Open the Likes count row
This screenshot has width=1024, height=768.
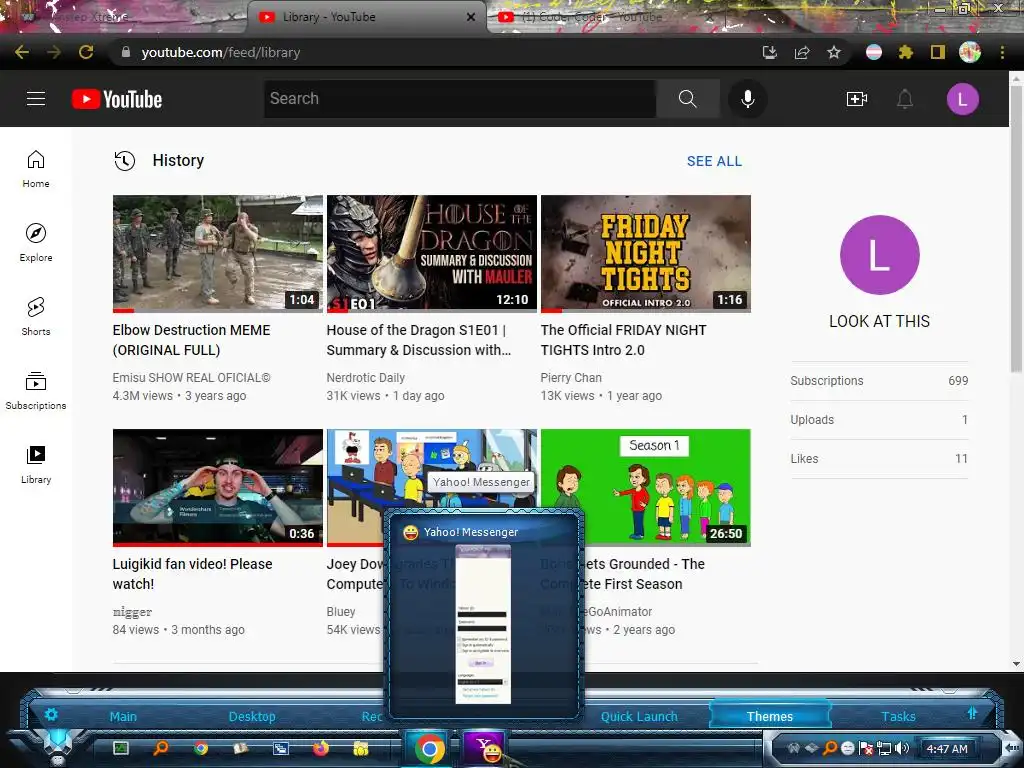pos(879,458)
